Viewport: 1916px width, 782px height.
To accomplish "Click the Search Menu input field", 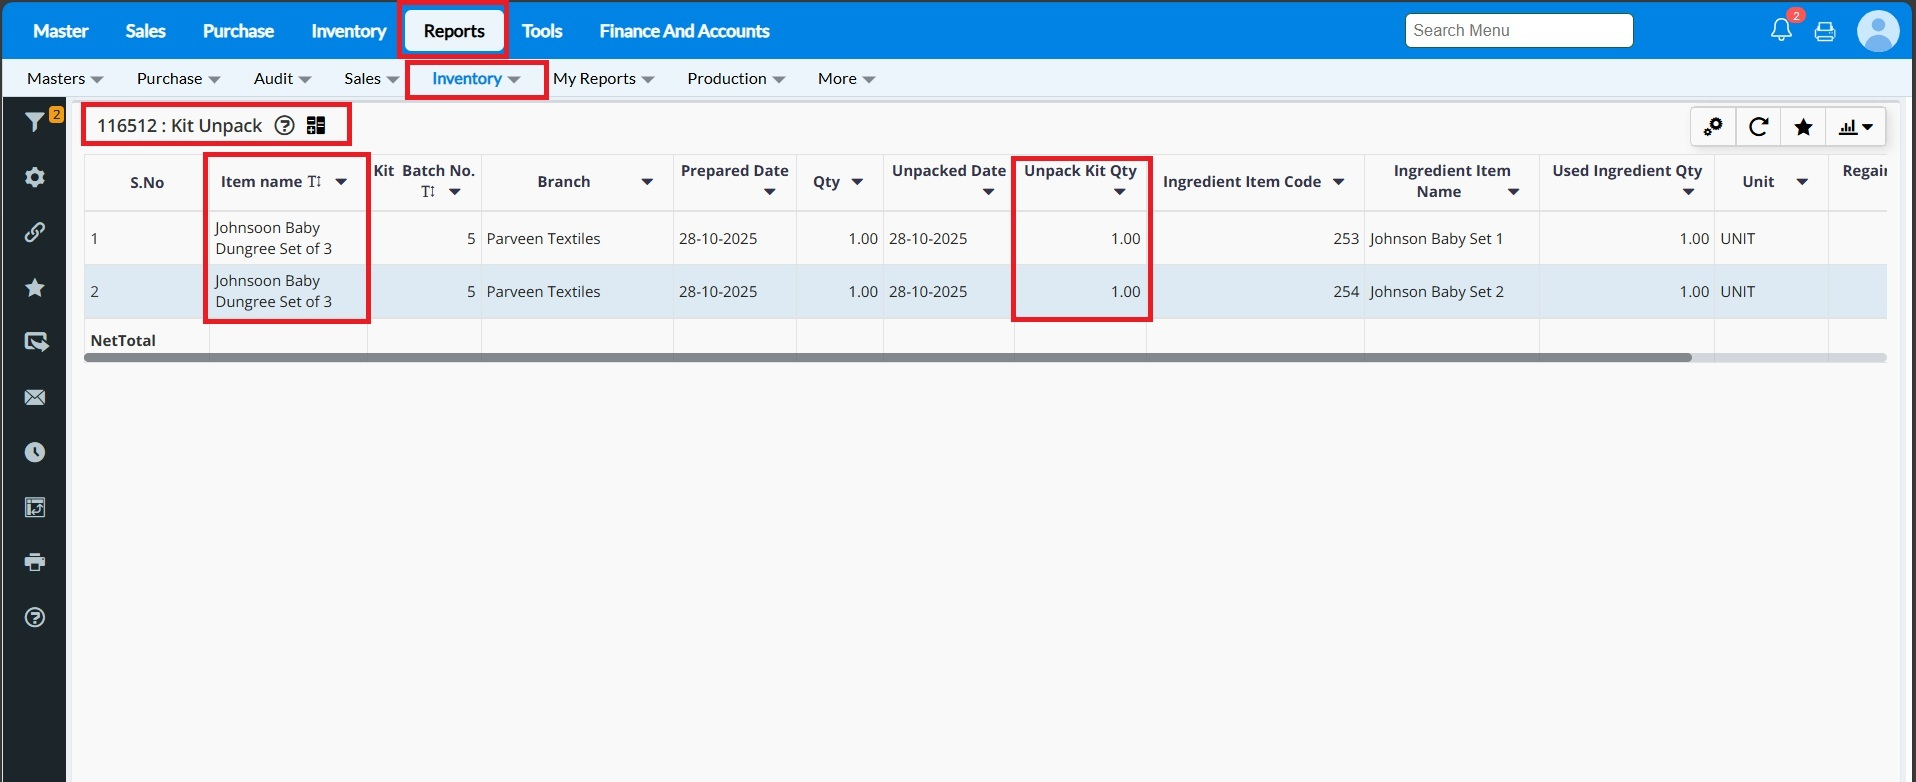I will (x=1518, y=31).
